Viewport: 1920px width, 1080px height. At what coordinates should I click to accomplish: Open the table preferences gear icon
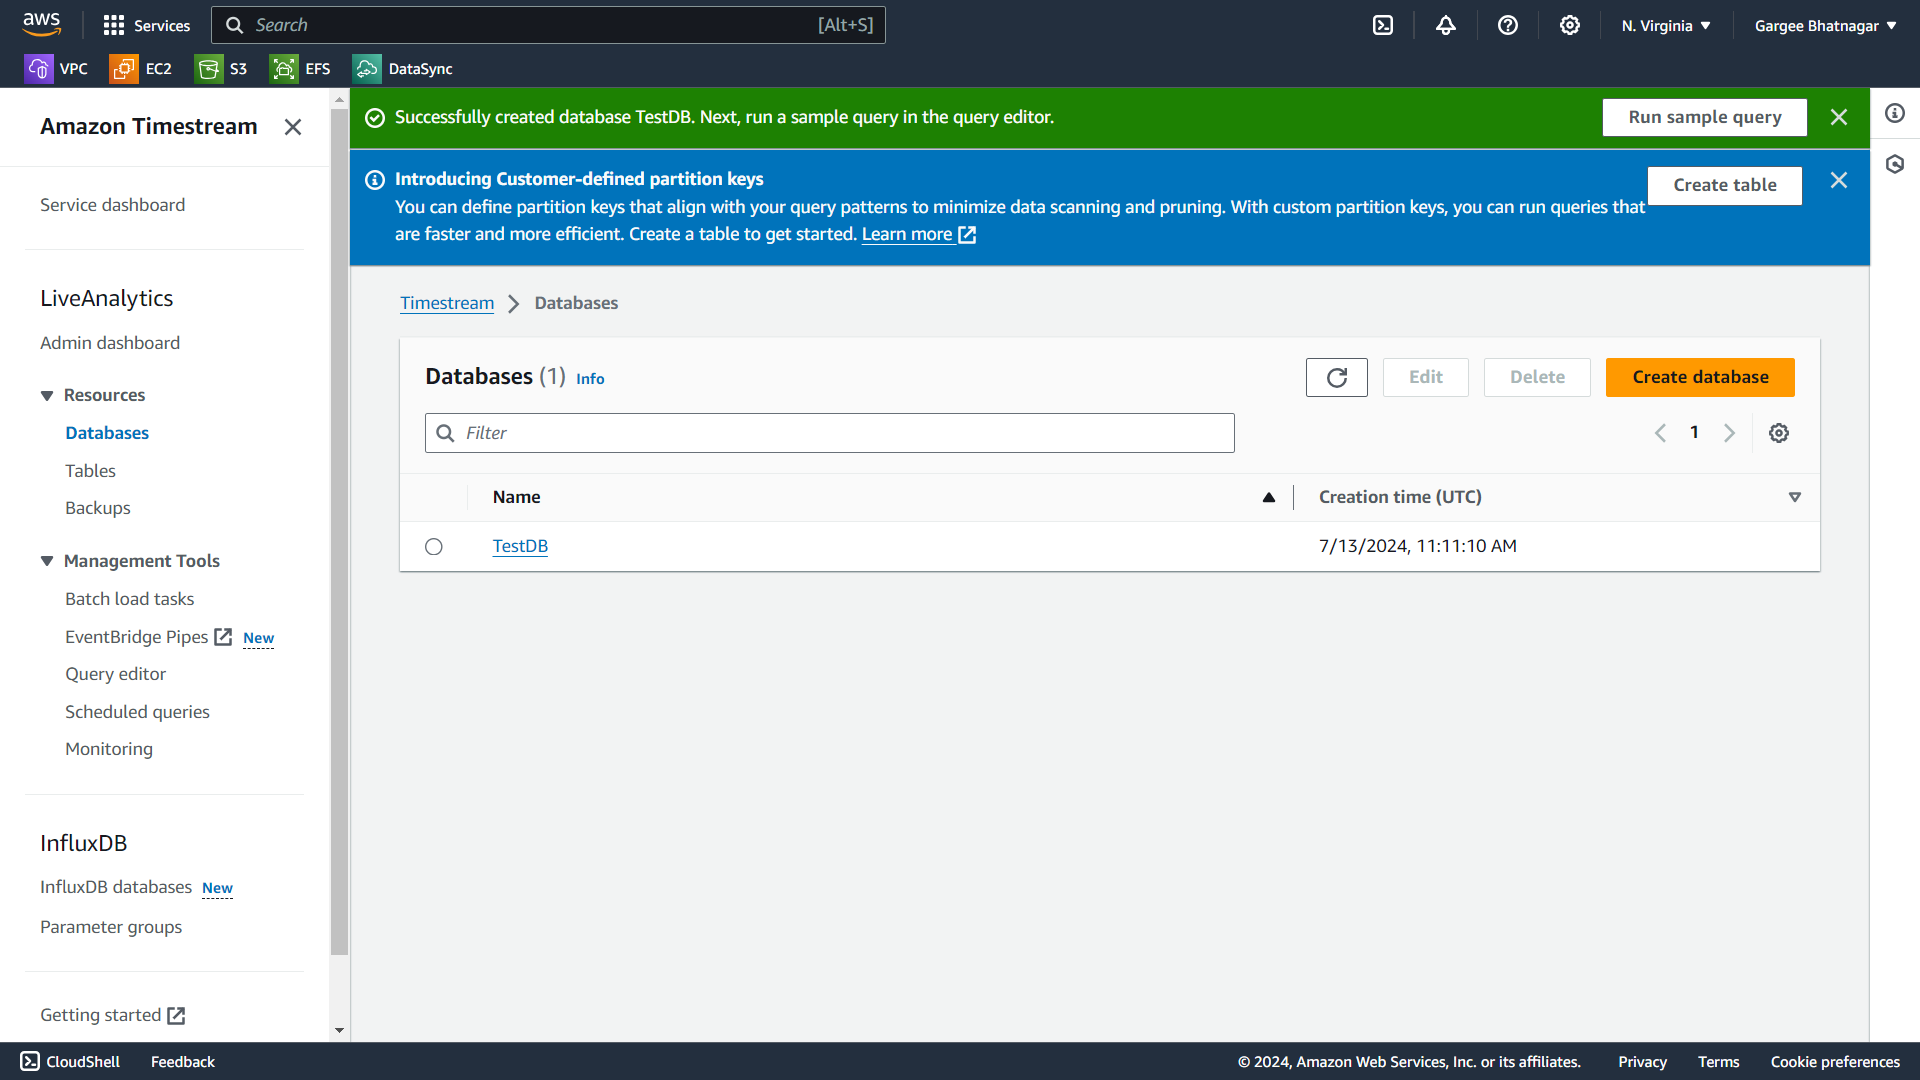point(1778,433)
